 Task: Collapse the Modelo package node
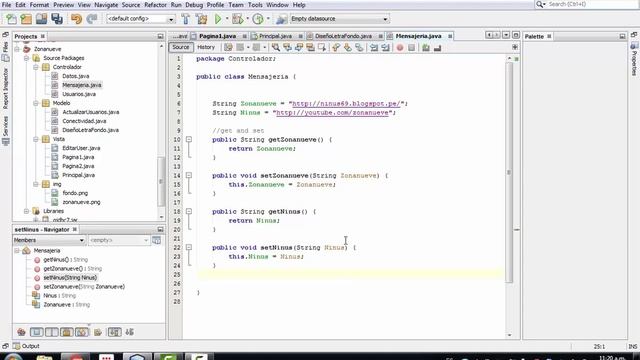pyautogui.click(x=36, y=103)
